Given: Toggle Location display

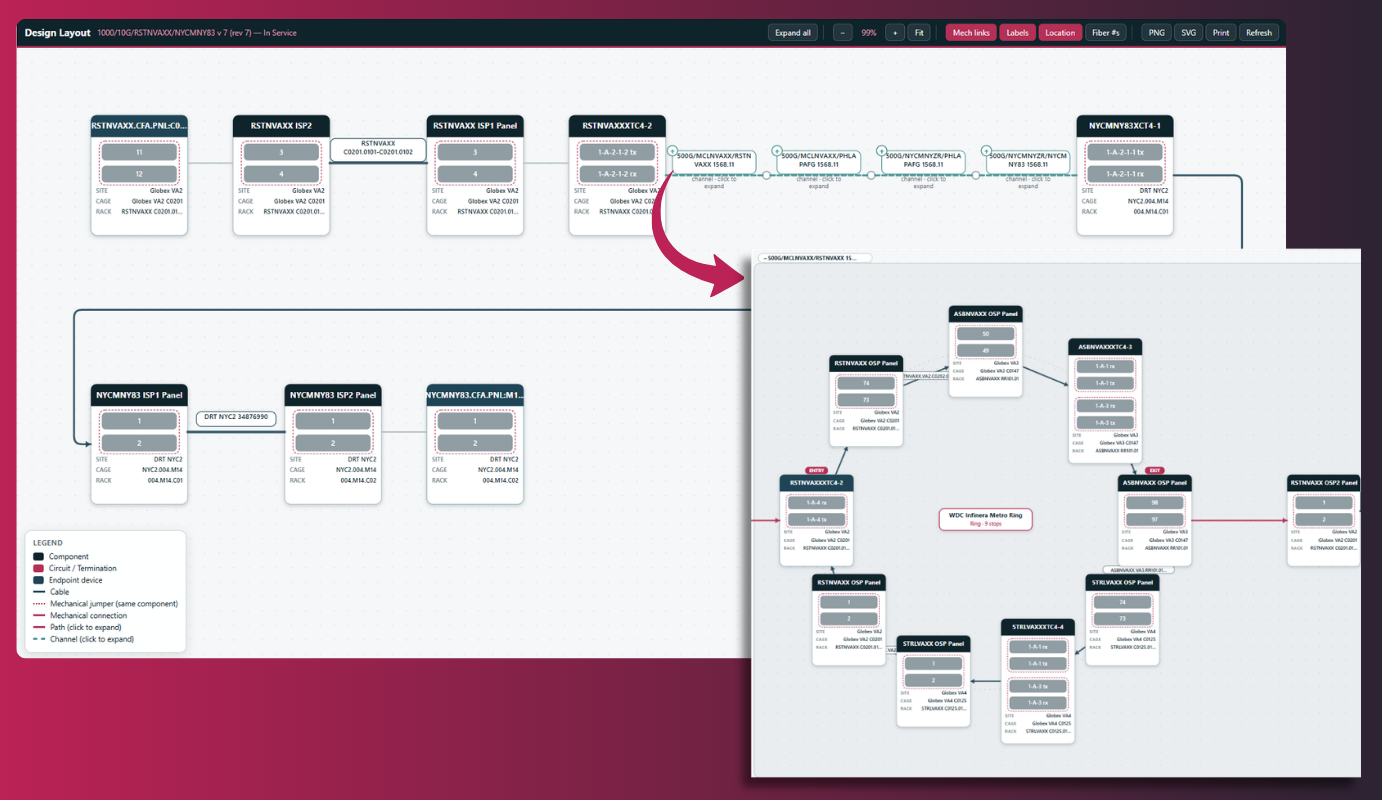Looking at the screenshot, I should pos(1060,33).
